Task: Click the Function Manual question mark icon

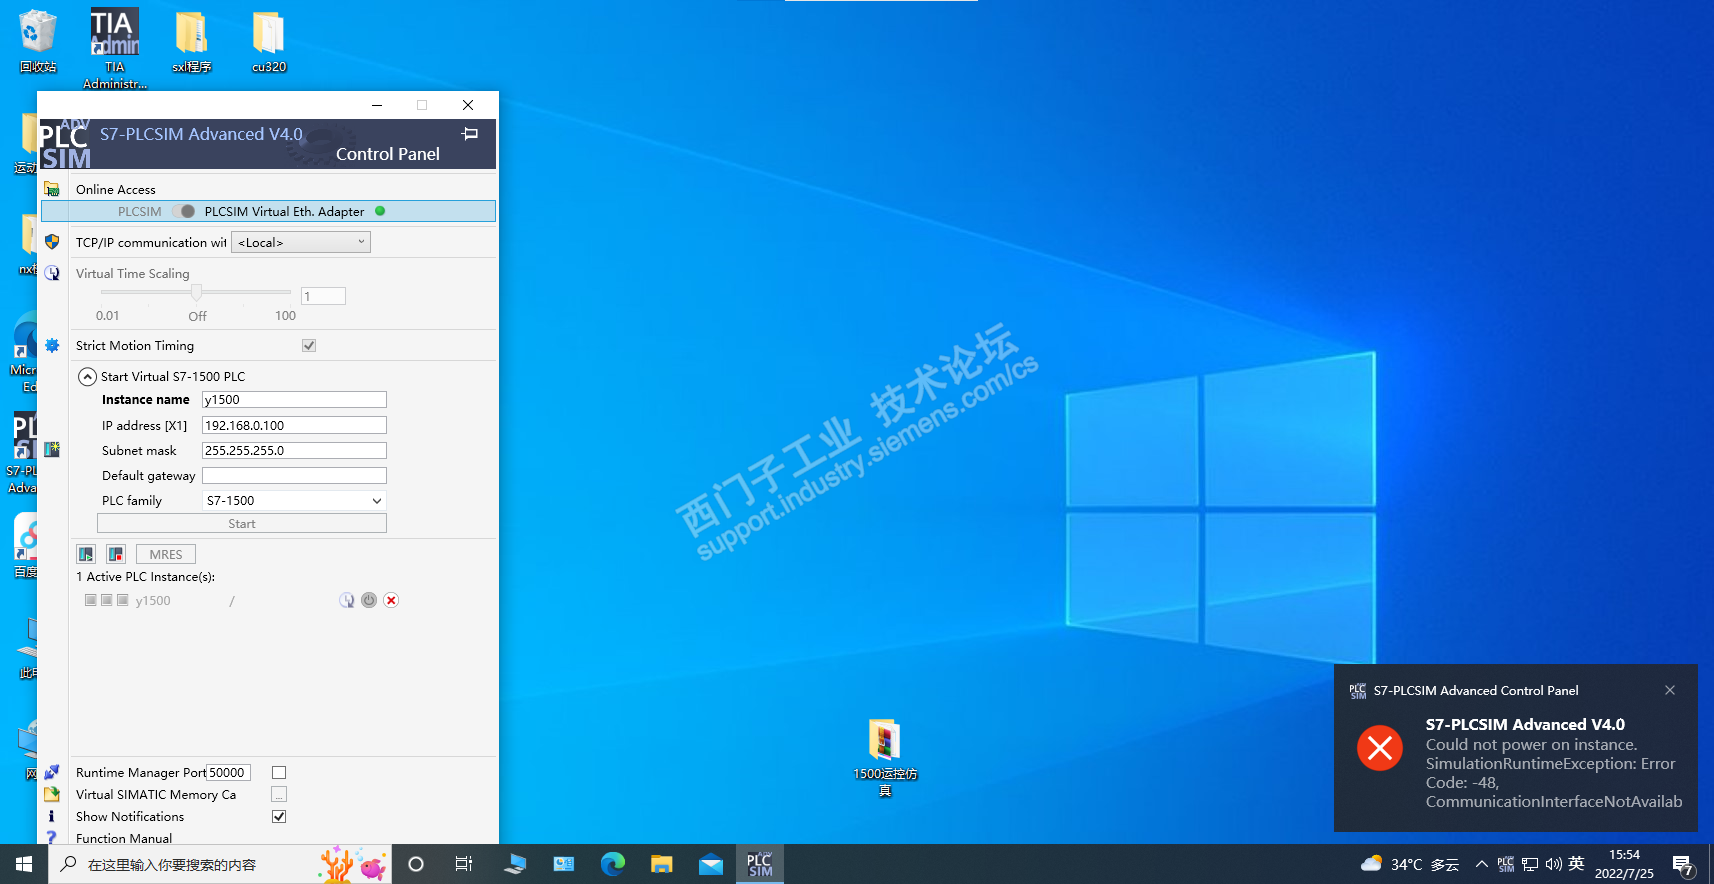Action: 52,837
